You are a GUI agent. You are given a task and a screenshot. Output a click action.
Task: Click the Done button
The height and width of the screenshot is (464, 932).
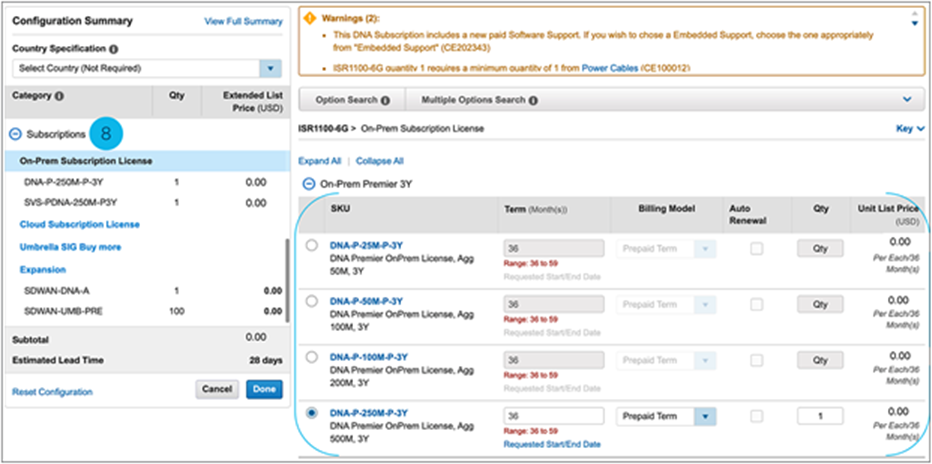(265, 389)
